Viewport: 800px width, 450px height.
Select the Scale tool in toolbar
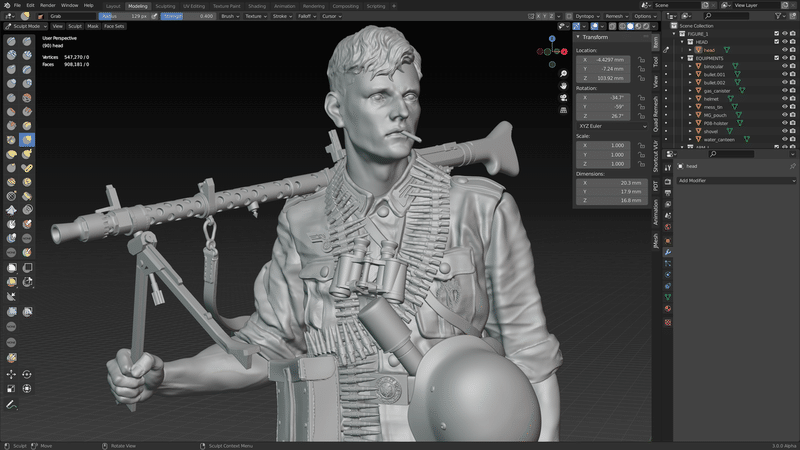click(11, 389)
